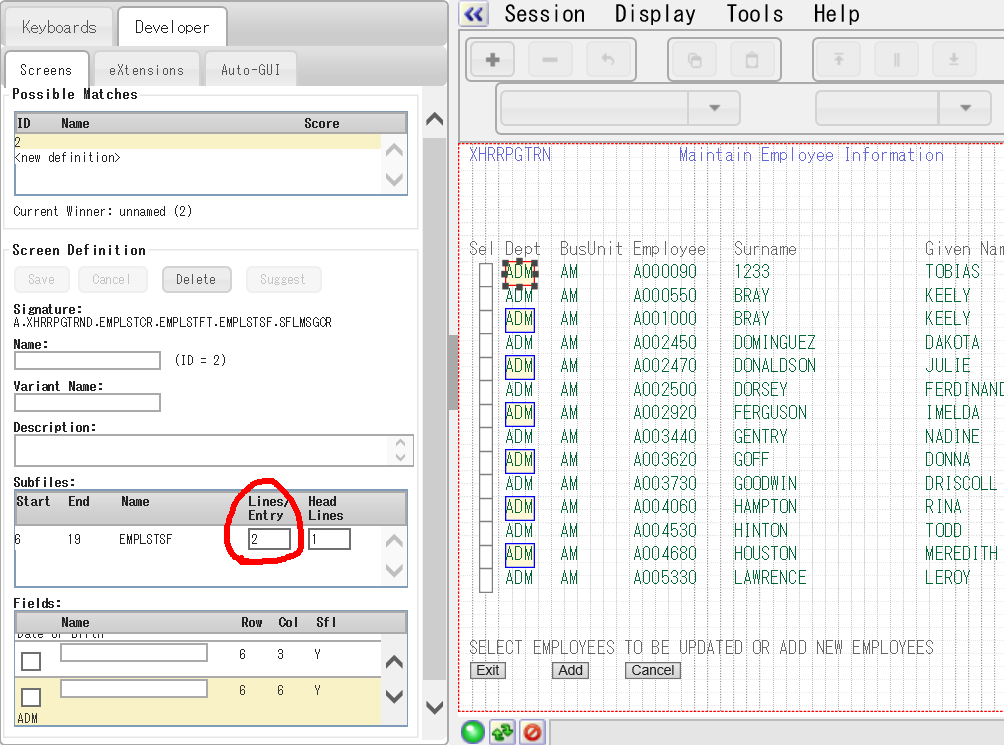Image resolution: width=1004 pixels, height=745 pixels.
Task: Select the Sel checkbox beside BRAY A000550
Action: pos(486,296)
